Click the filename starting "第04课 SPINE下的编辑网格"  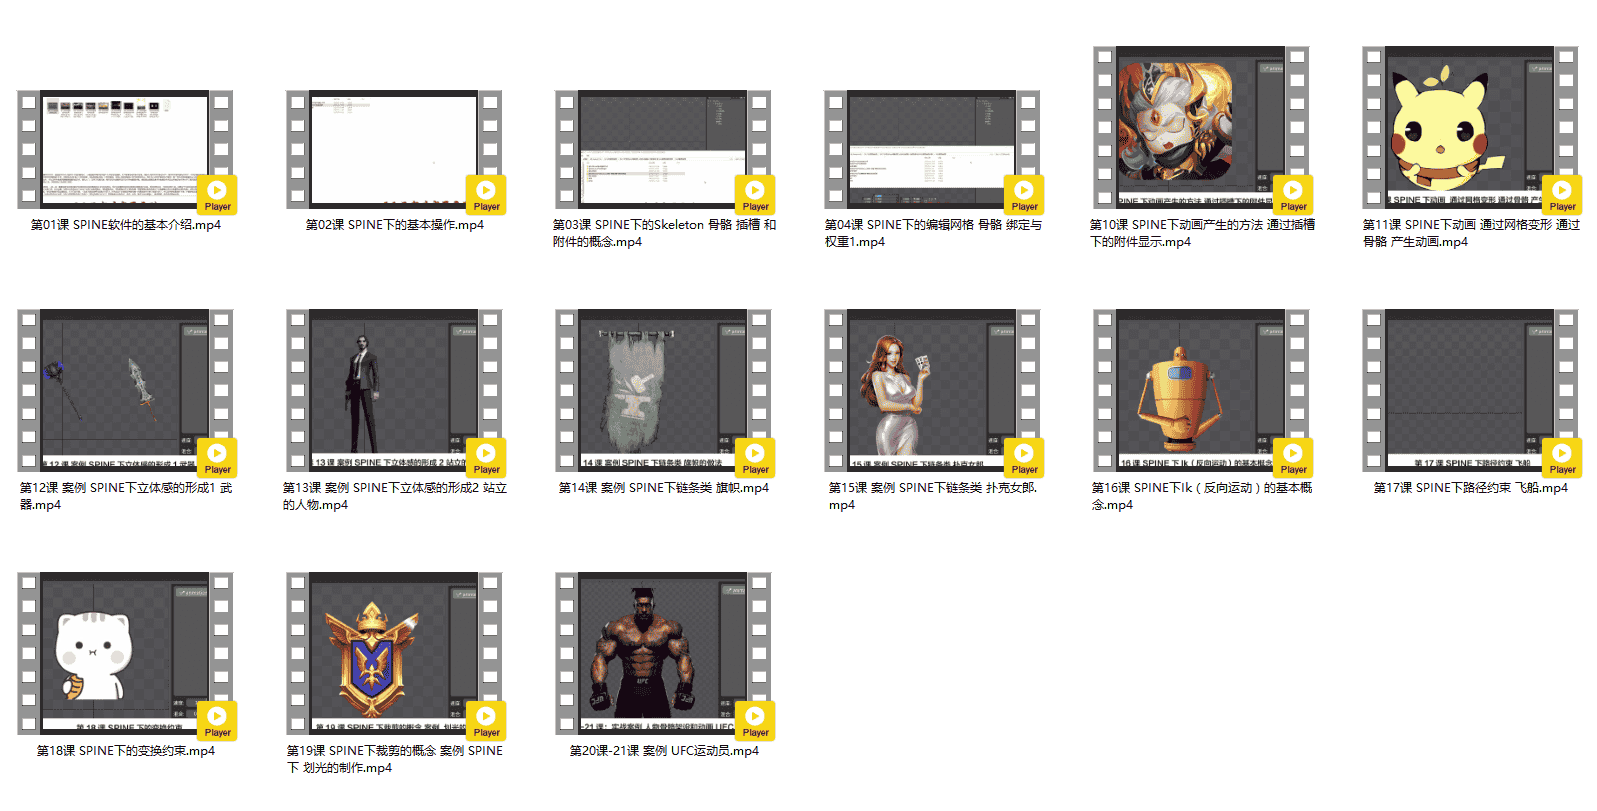[x=933, y=233]
